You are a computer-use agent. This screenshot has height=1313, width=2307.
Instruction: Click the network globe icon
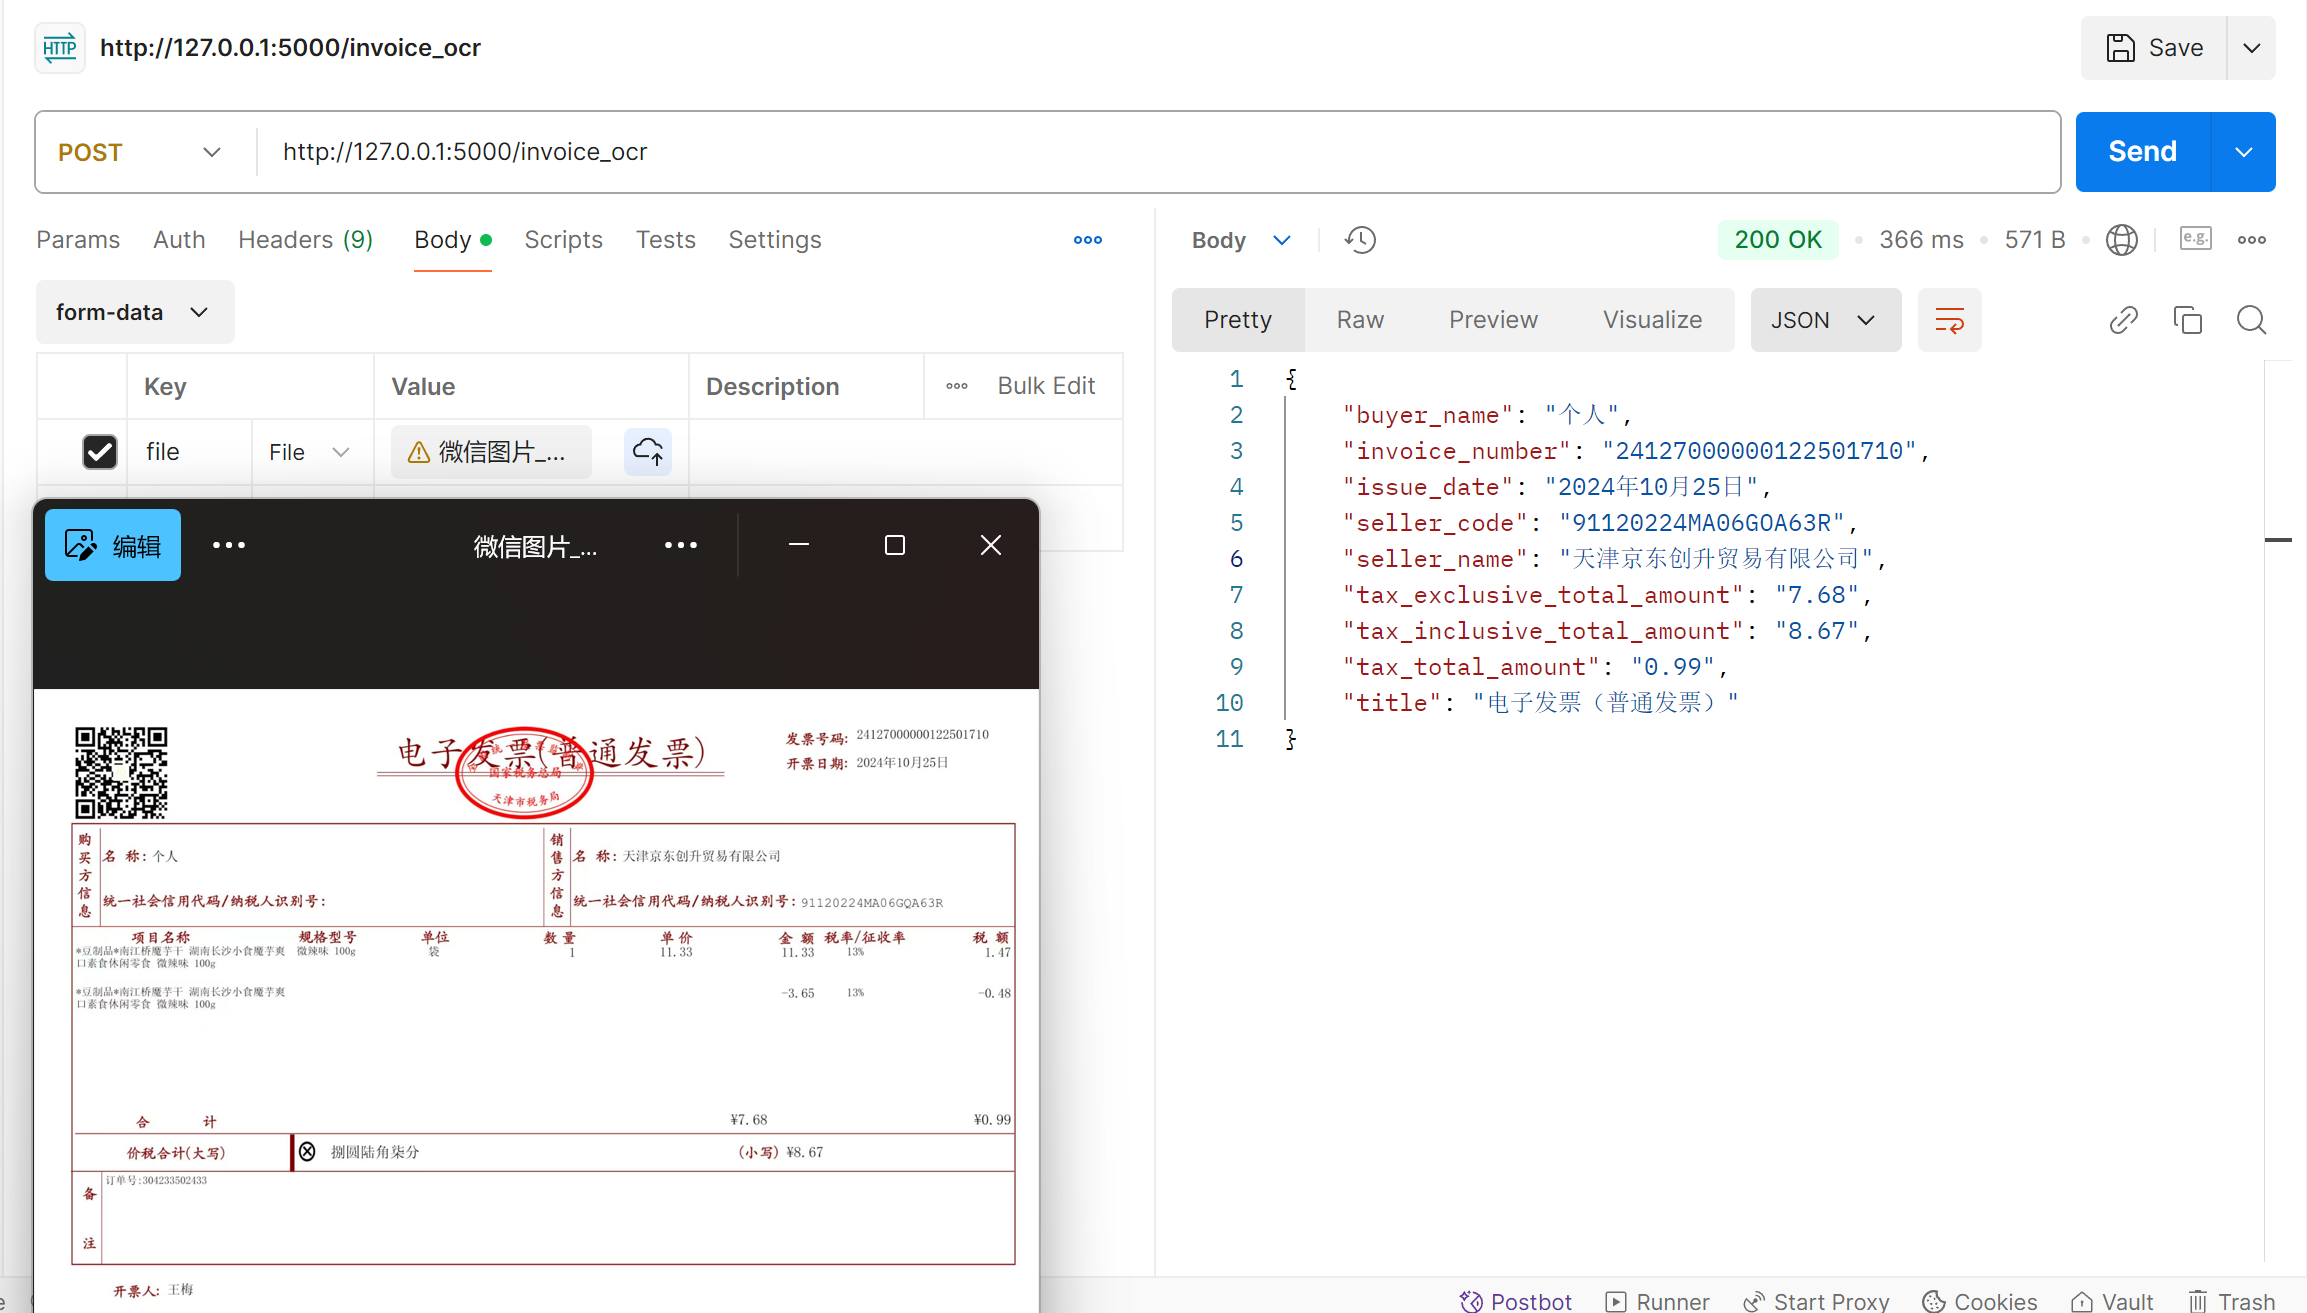(2122, 240)
